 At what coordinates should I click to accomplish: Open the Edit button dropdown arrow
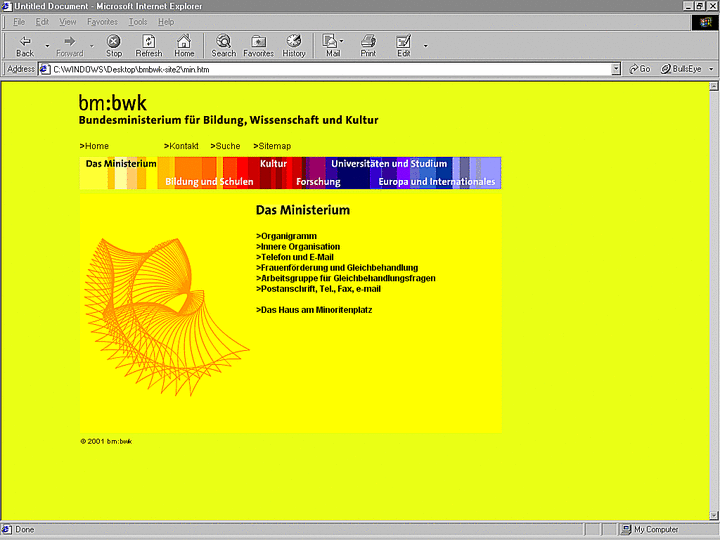(x=426, y=46)
